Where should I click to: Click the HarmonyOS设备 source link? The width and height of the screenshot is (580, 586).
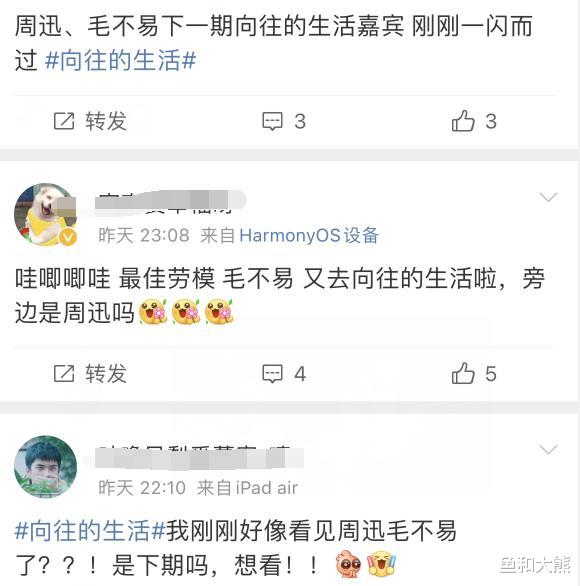pyautogui.click(x=309, y=235)
